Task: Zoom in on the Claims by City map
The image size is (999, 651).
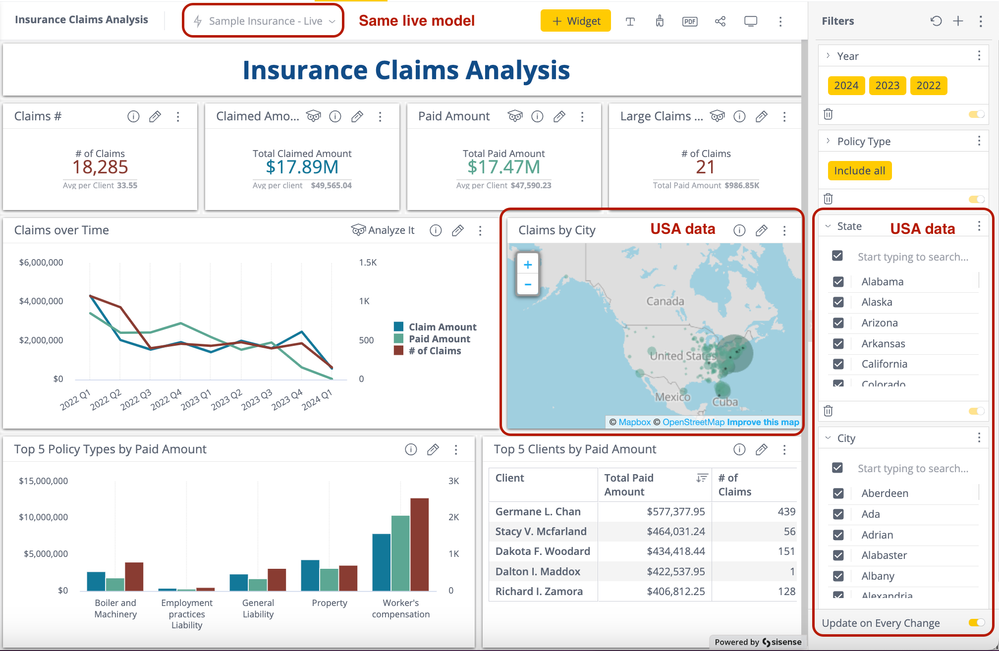Action: (528, 264)
